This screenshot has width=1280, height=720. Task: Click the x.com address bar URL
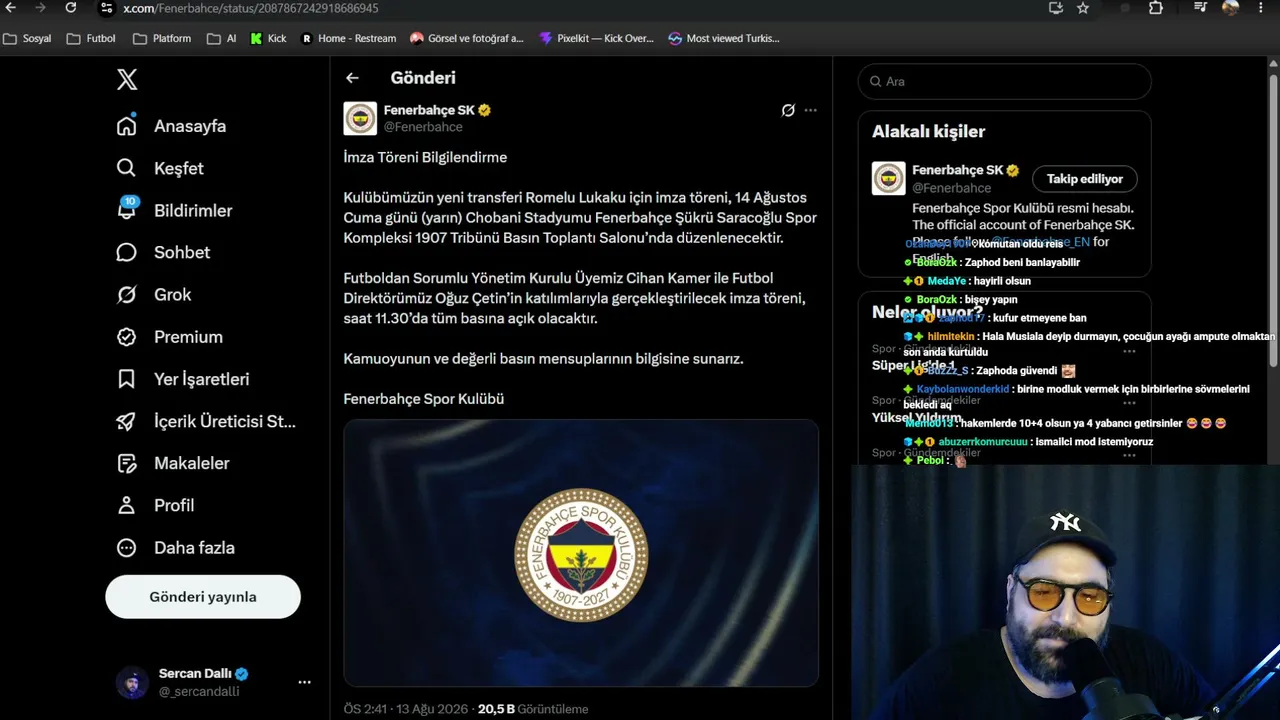(251, 8)
